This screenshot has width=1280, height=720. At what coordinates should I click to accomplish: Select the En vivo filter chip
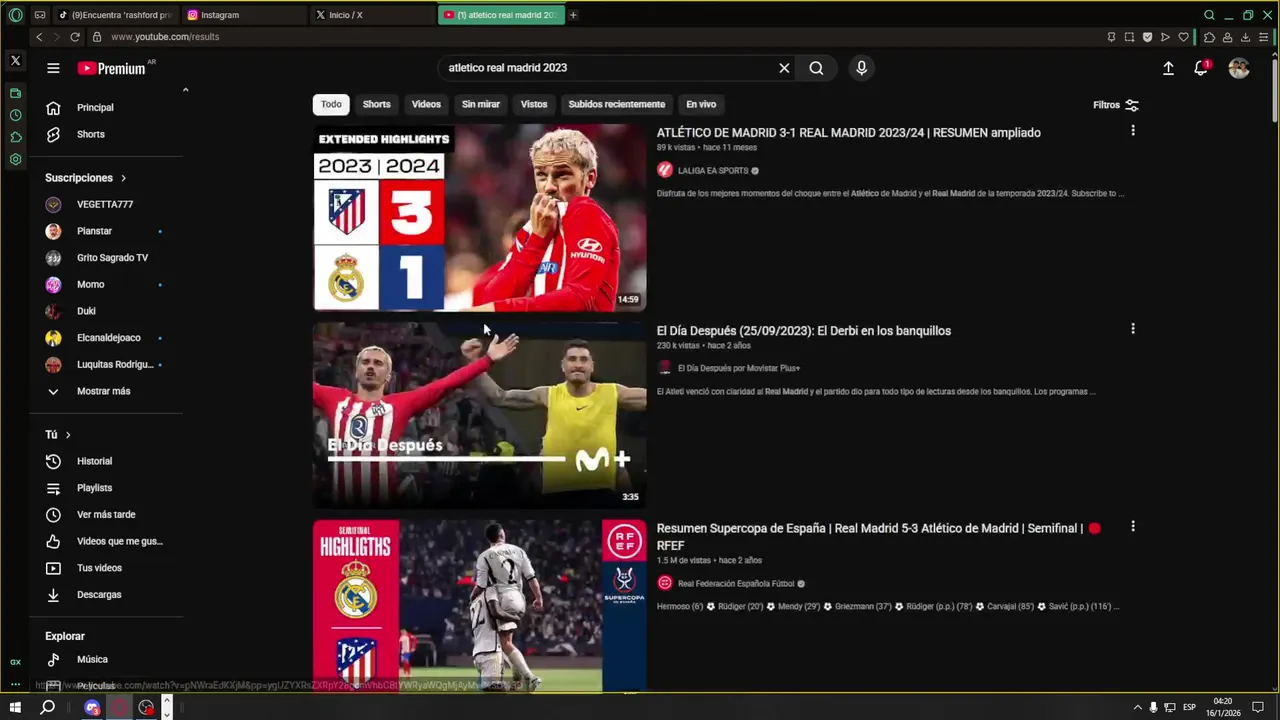(701, 104)
